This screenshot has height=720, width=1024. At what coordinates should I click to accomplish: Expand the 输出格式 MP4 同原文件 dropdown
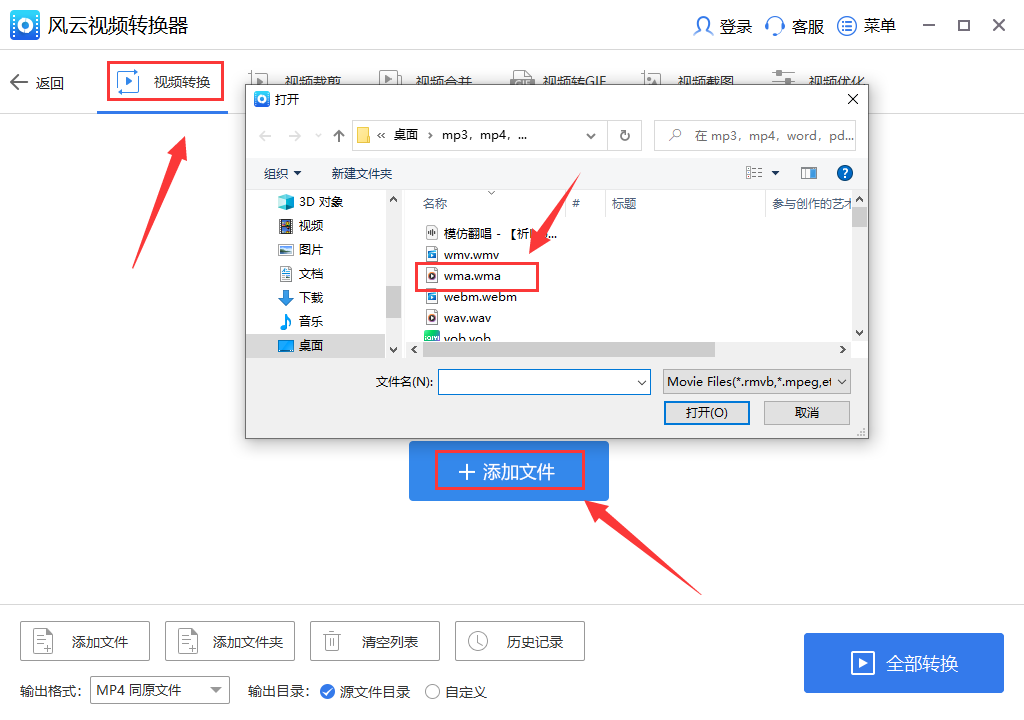[x=160, y=690]
